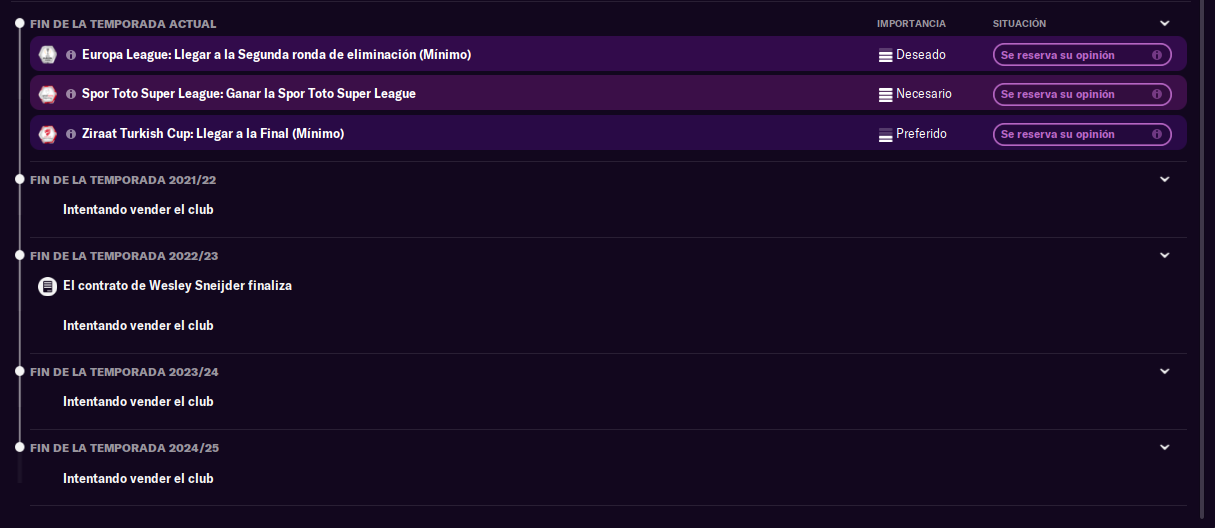The height and width of the screenshot is (528, 1215).
Task: Click 'Se reserva su opinión' for Europa League
Action: (x=1082, y=55)
